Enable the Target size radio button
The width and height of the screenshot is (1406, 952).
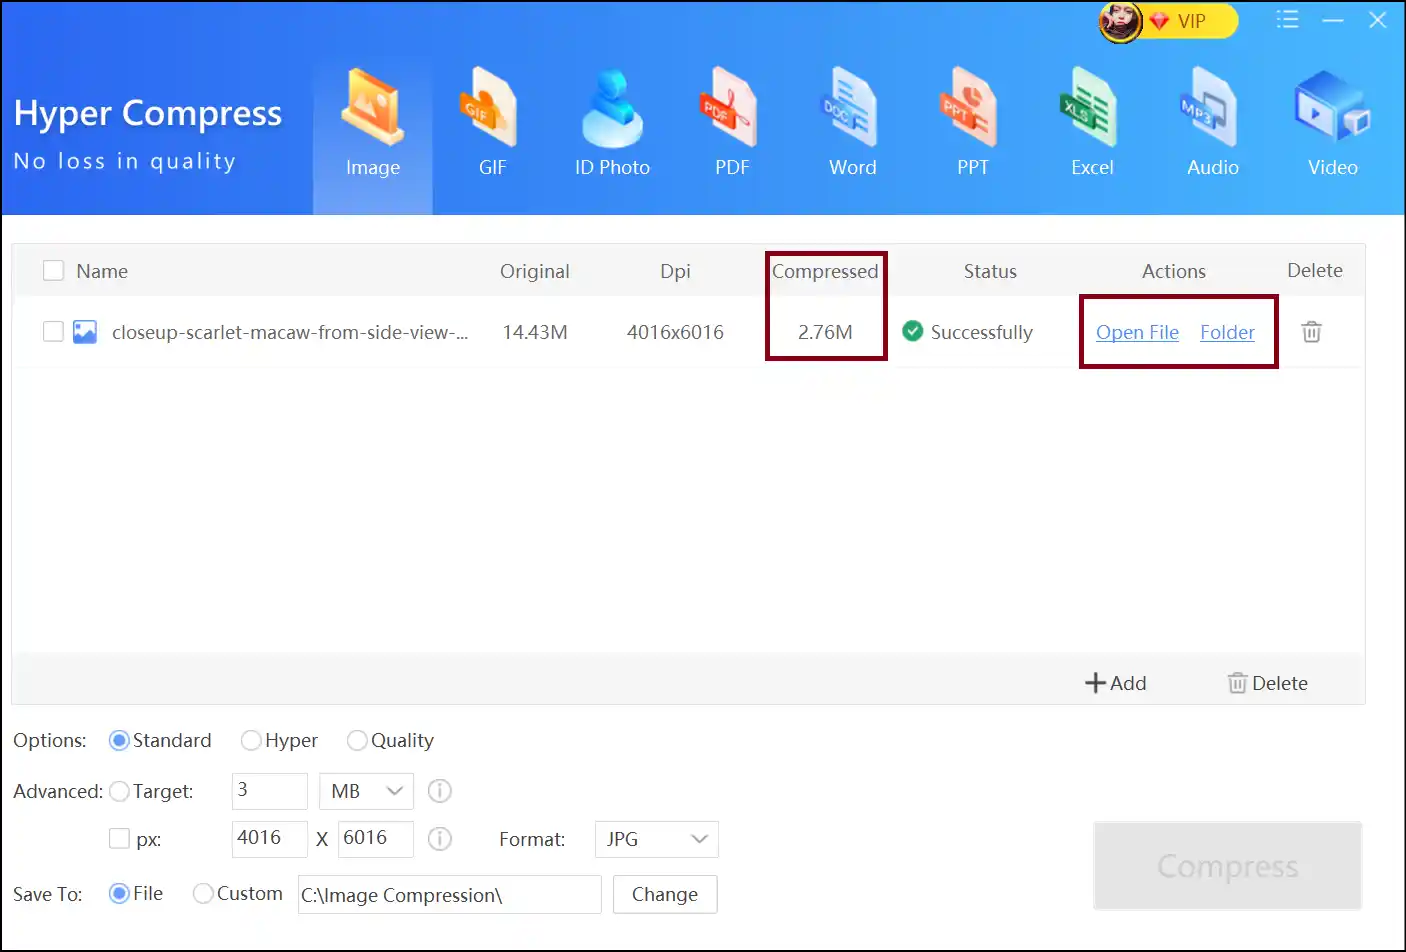[119, 791]
